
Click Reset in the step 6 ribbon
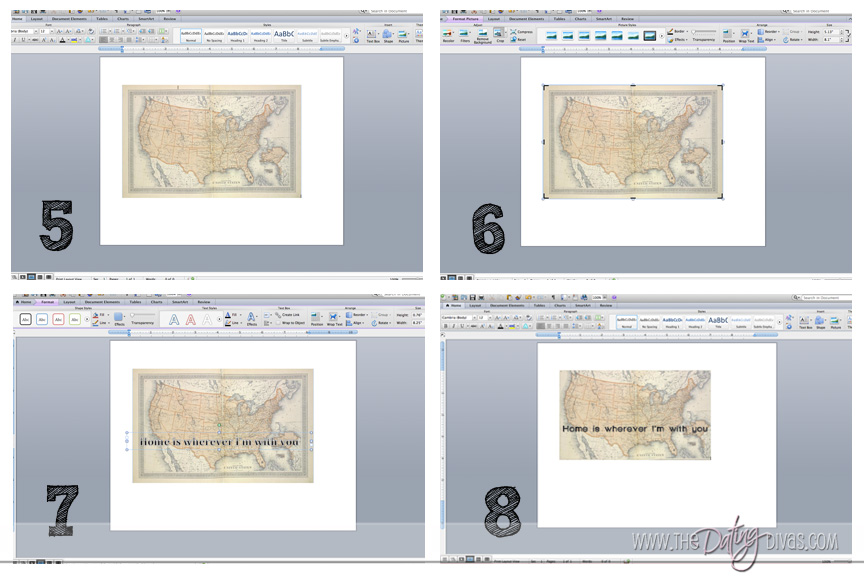[x=519, y=40]
